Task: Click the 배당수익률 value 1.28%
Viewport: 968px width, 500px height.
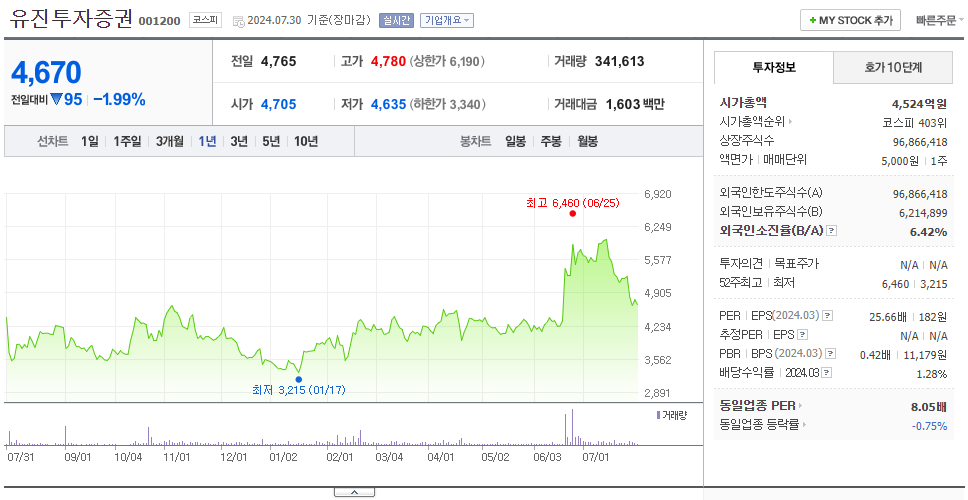Action: click(932, 374)
